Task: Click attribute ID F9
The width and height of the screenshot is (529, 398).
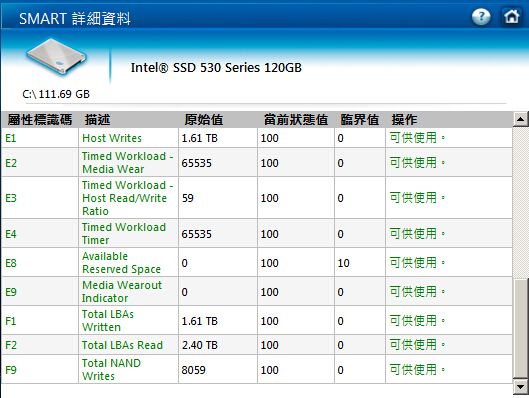Action: click(x=11, y=370)
